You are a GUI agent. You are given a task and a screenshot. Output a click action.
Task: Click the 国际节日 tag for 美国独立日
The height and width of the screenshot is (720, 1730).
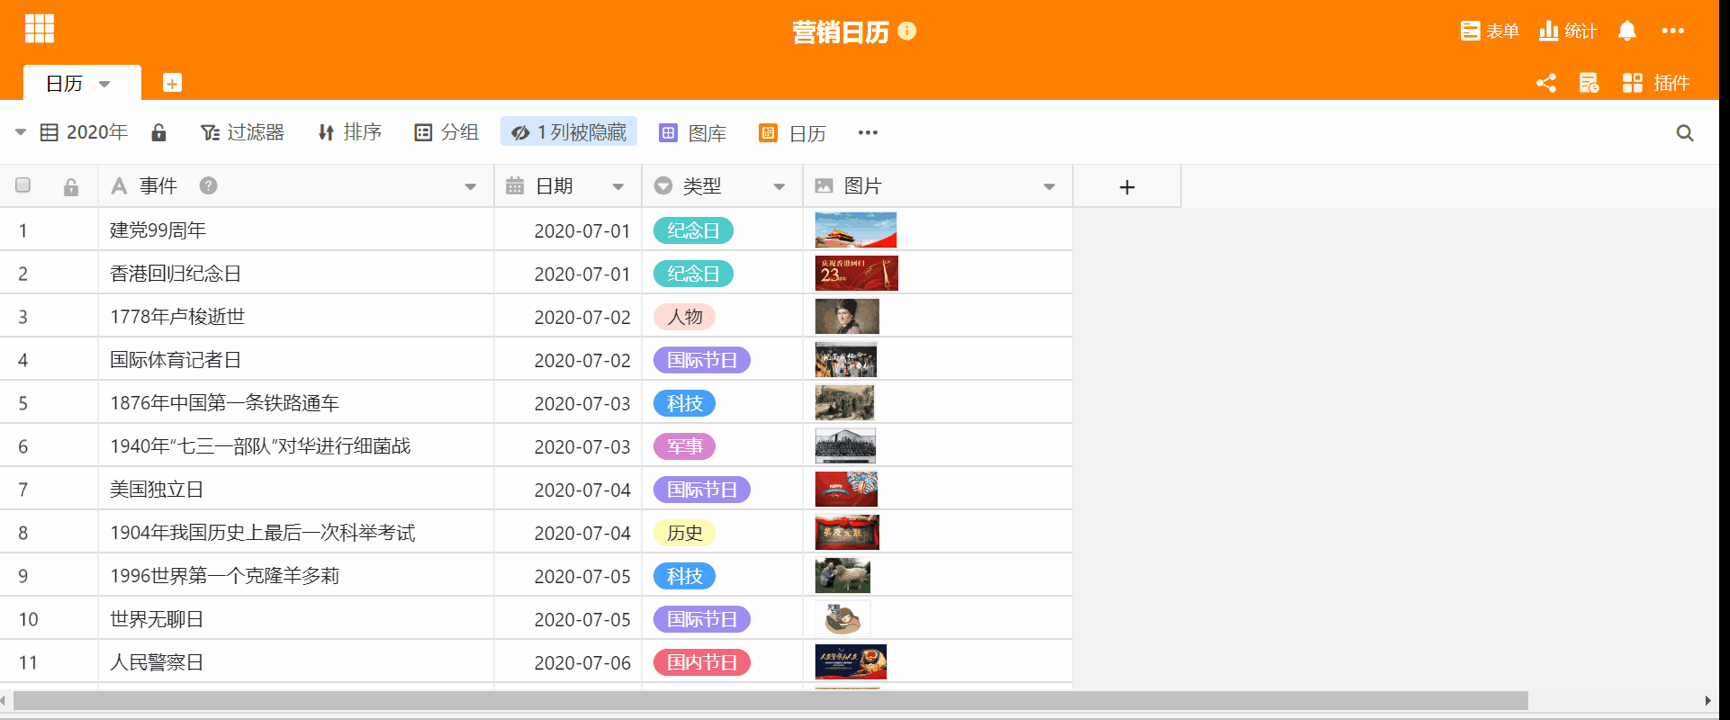[x=702, y=489]
